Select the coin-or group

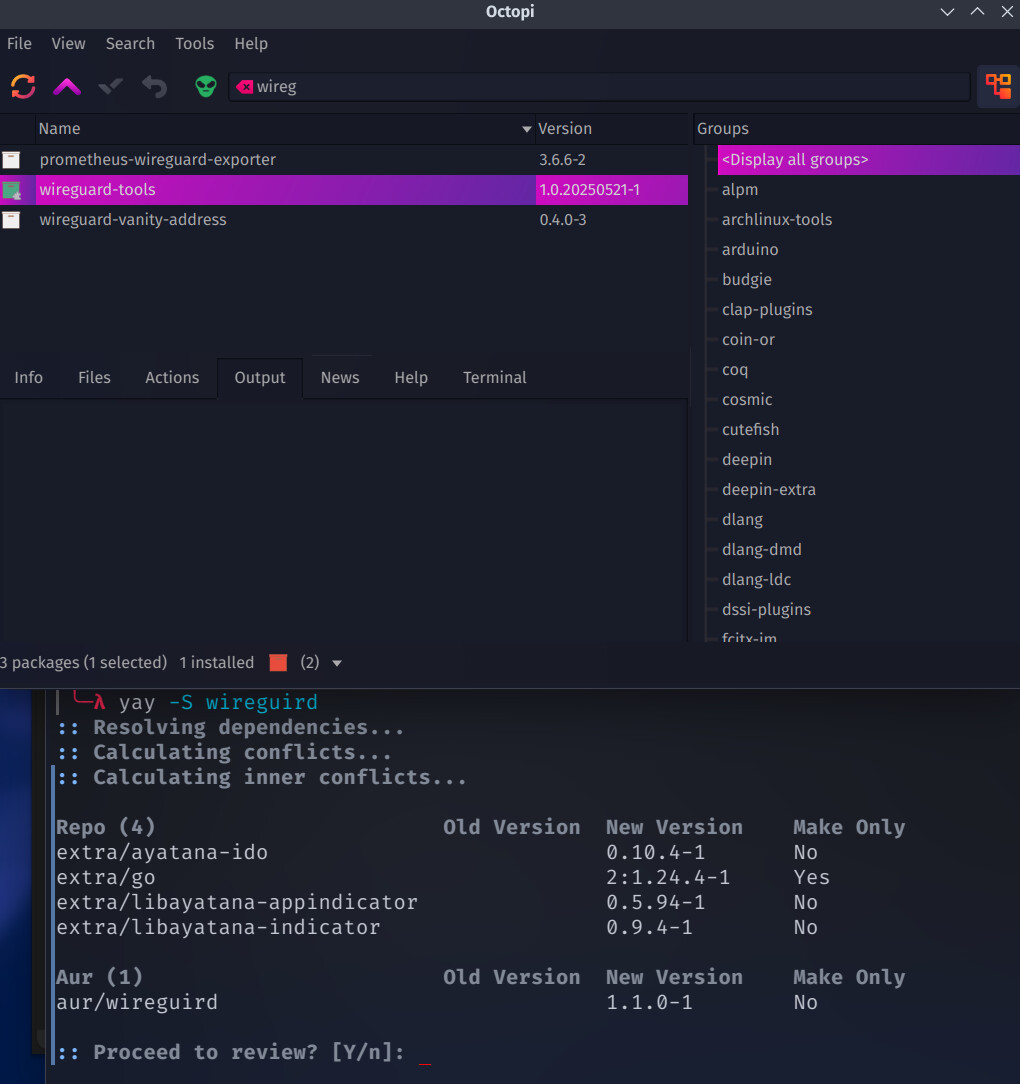[x=748, y=339]
